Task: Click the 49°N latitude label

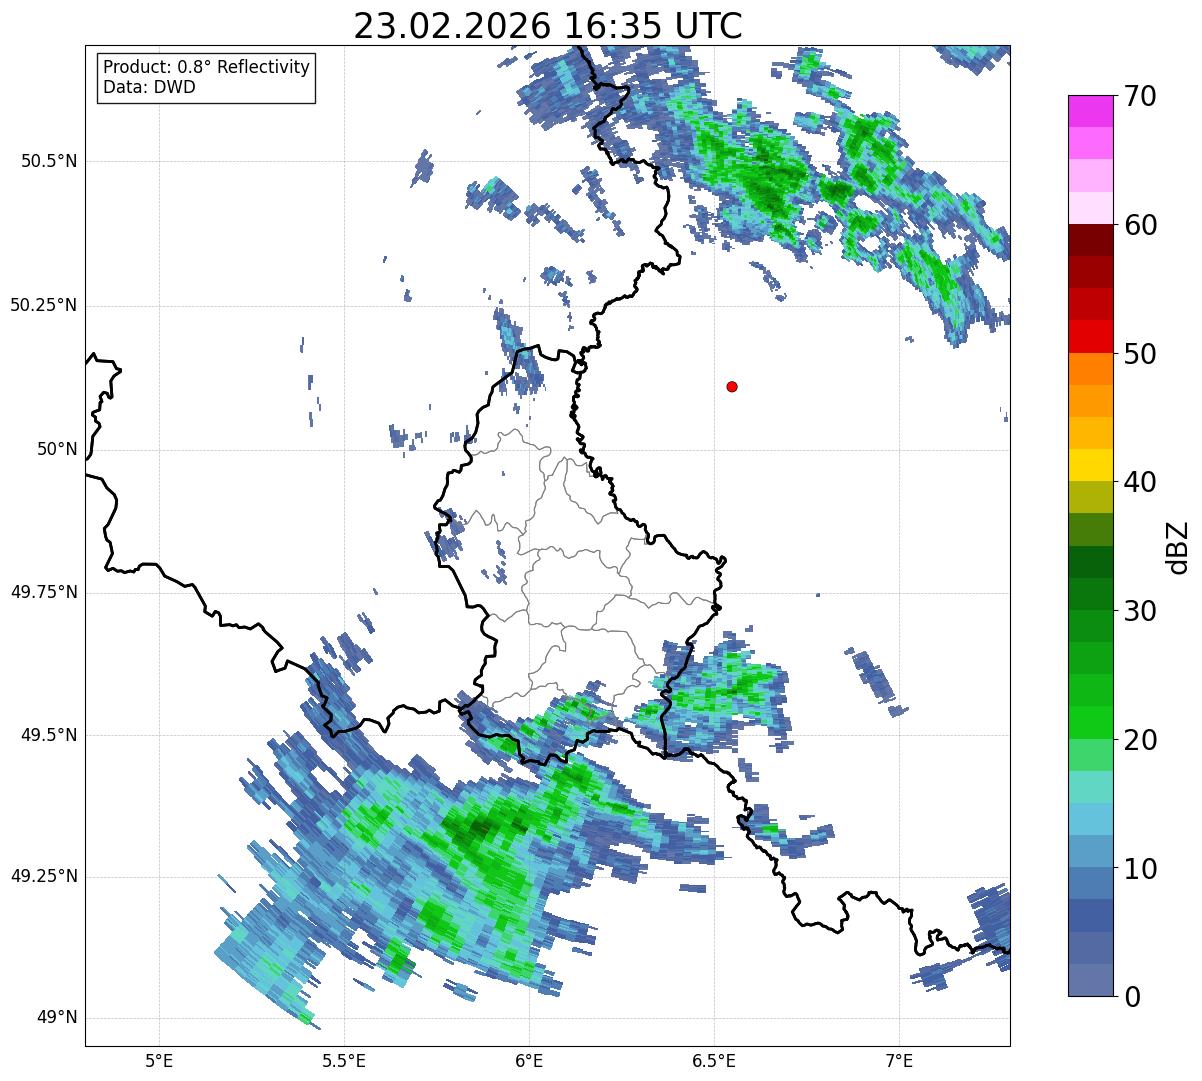Action: pos(56,1018)
